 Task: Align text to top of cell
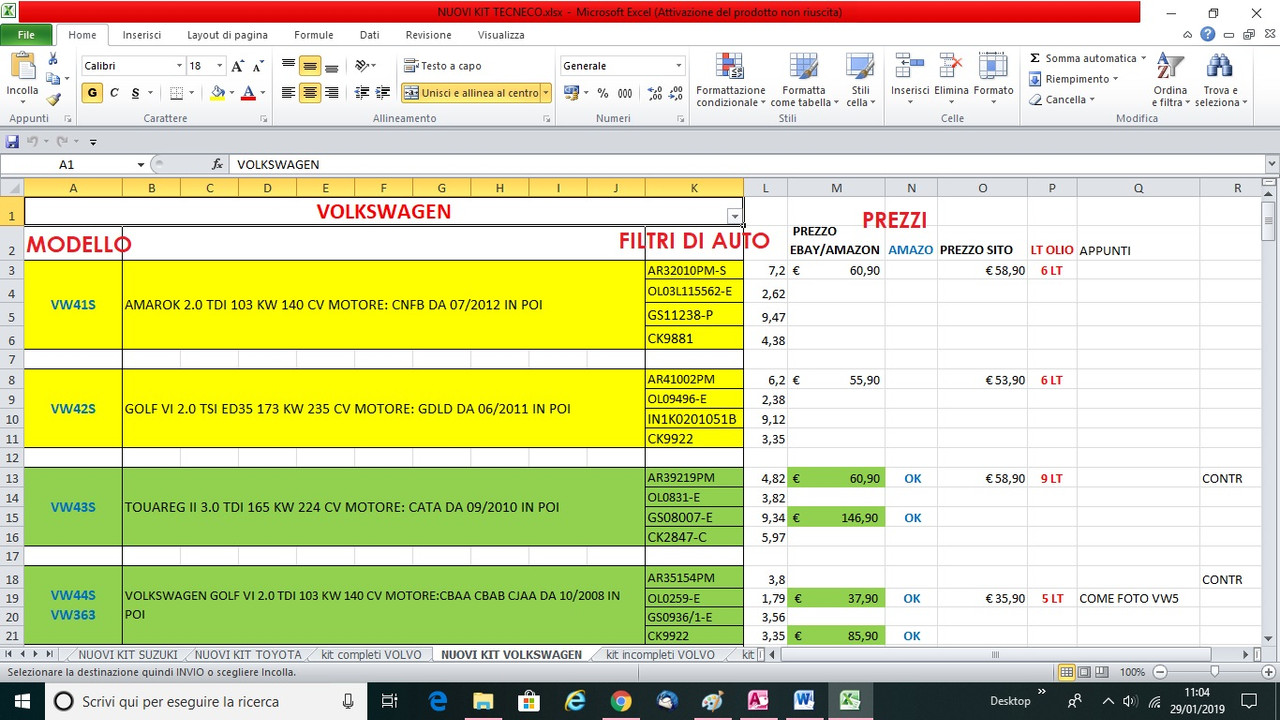(x=289, y=66)
